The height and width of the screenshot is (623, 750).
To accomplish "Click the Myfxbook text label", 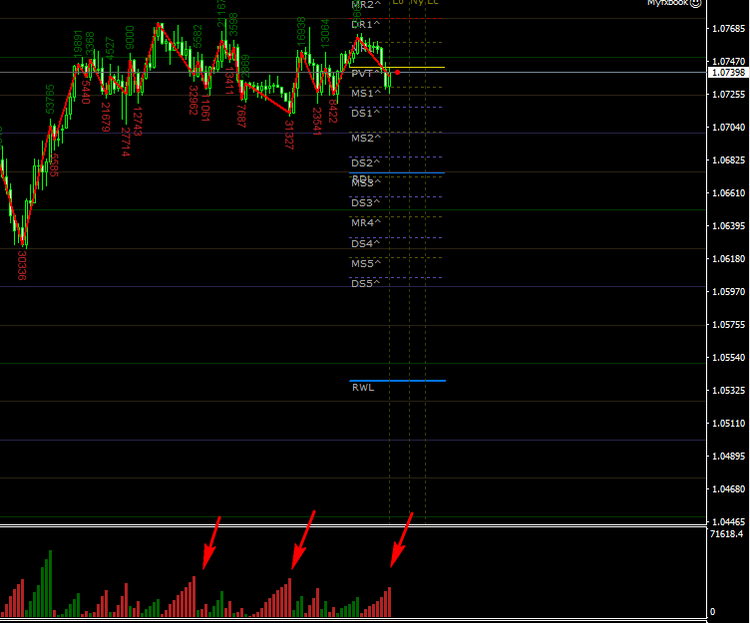I will tap(668, 3).
